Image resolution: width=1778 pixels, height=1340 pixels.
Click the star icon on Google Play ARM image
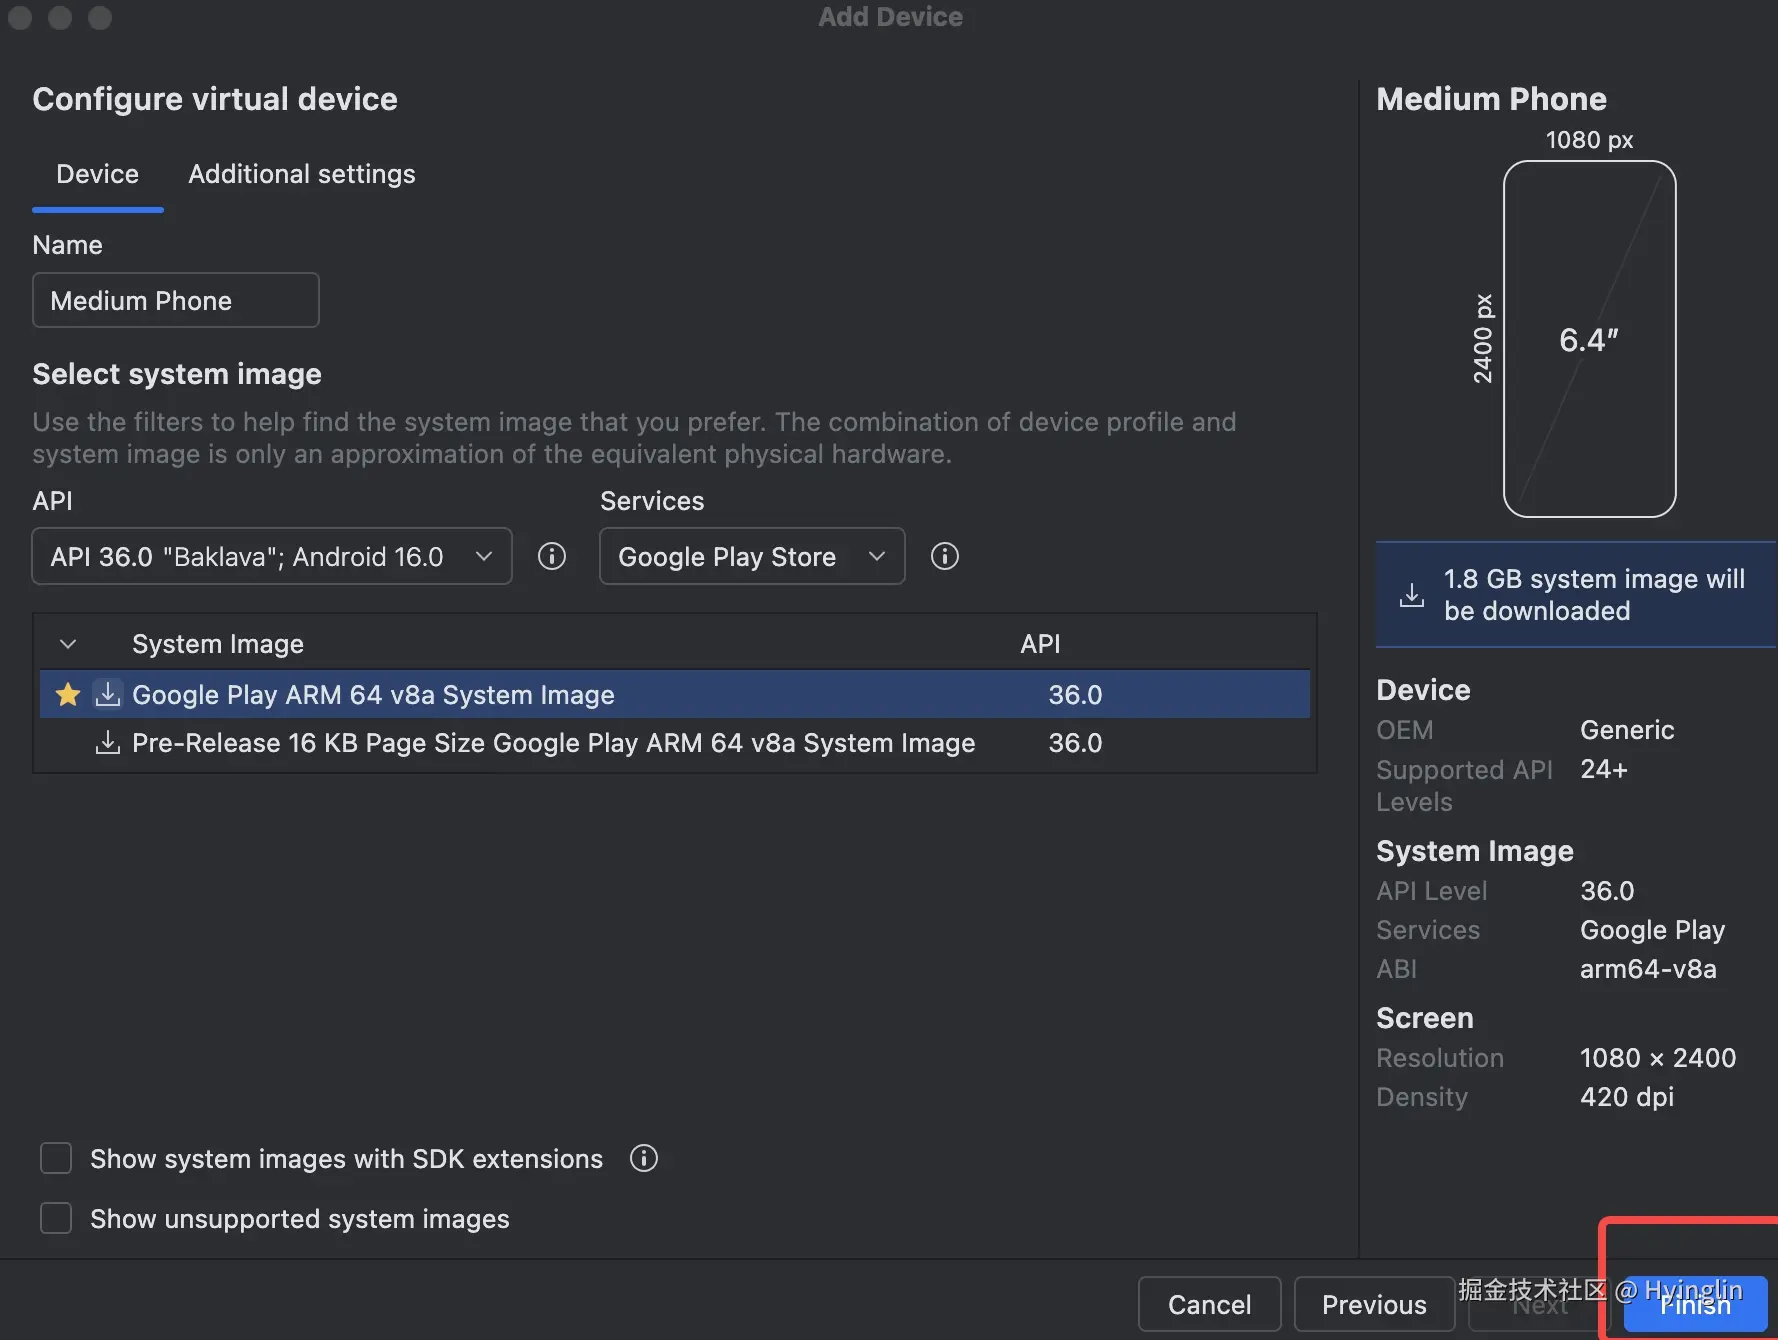click(x=68, y=694)
